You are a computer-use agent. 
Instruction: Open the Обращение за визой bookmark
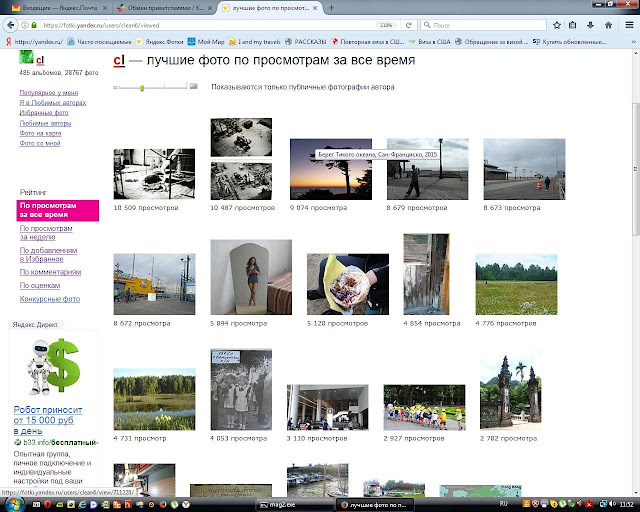pos(491,42)
